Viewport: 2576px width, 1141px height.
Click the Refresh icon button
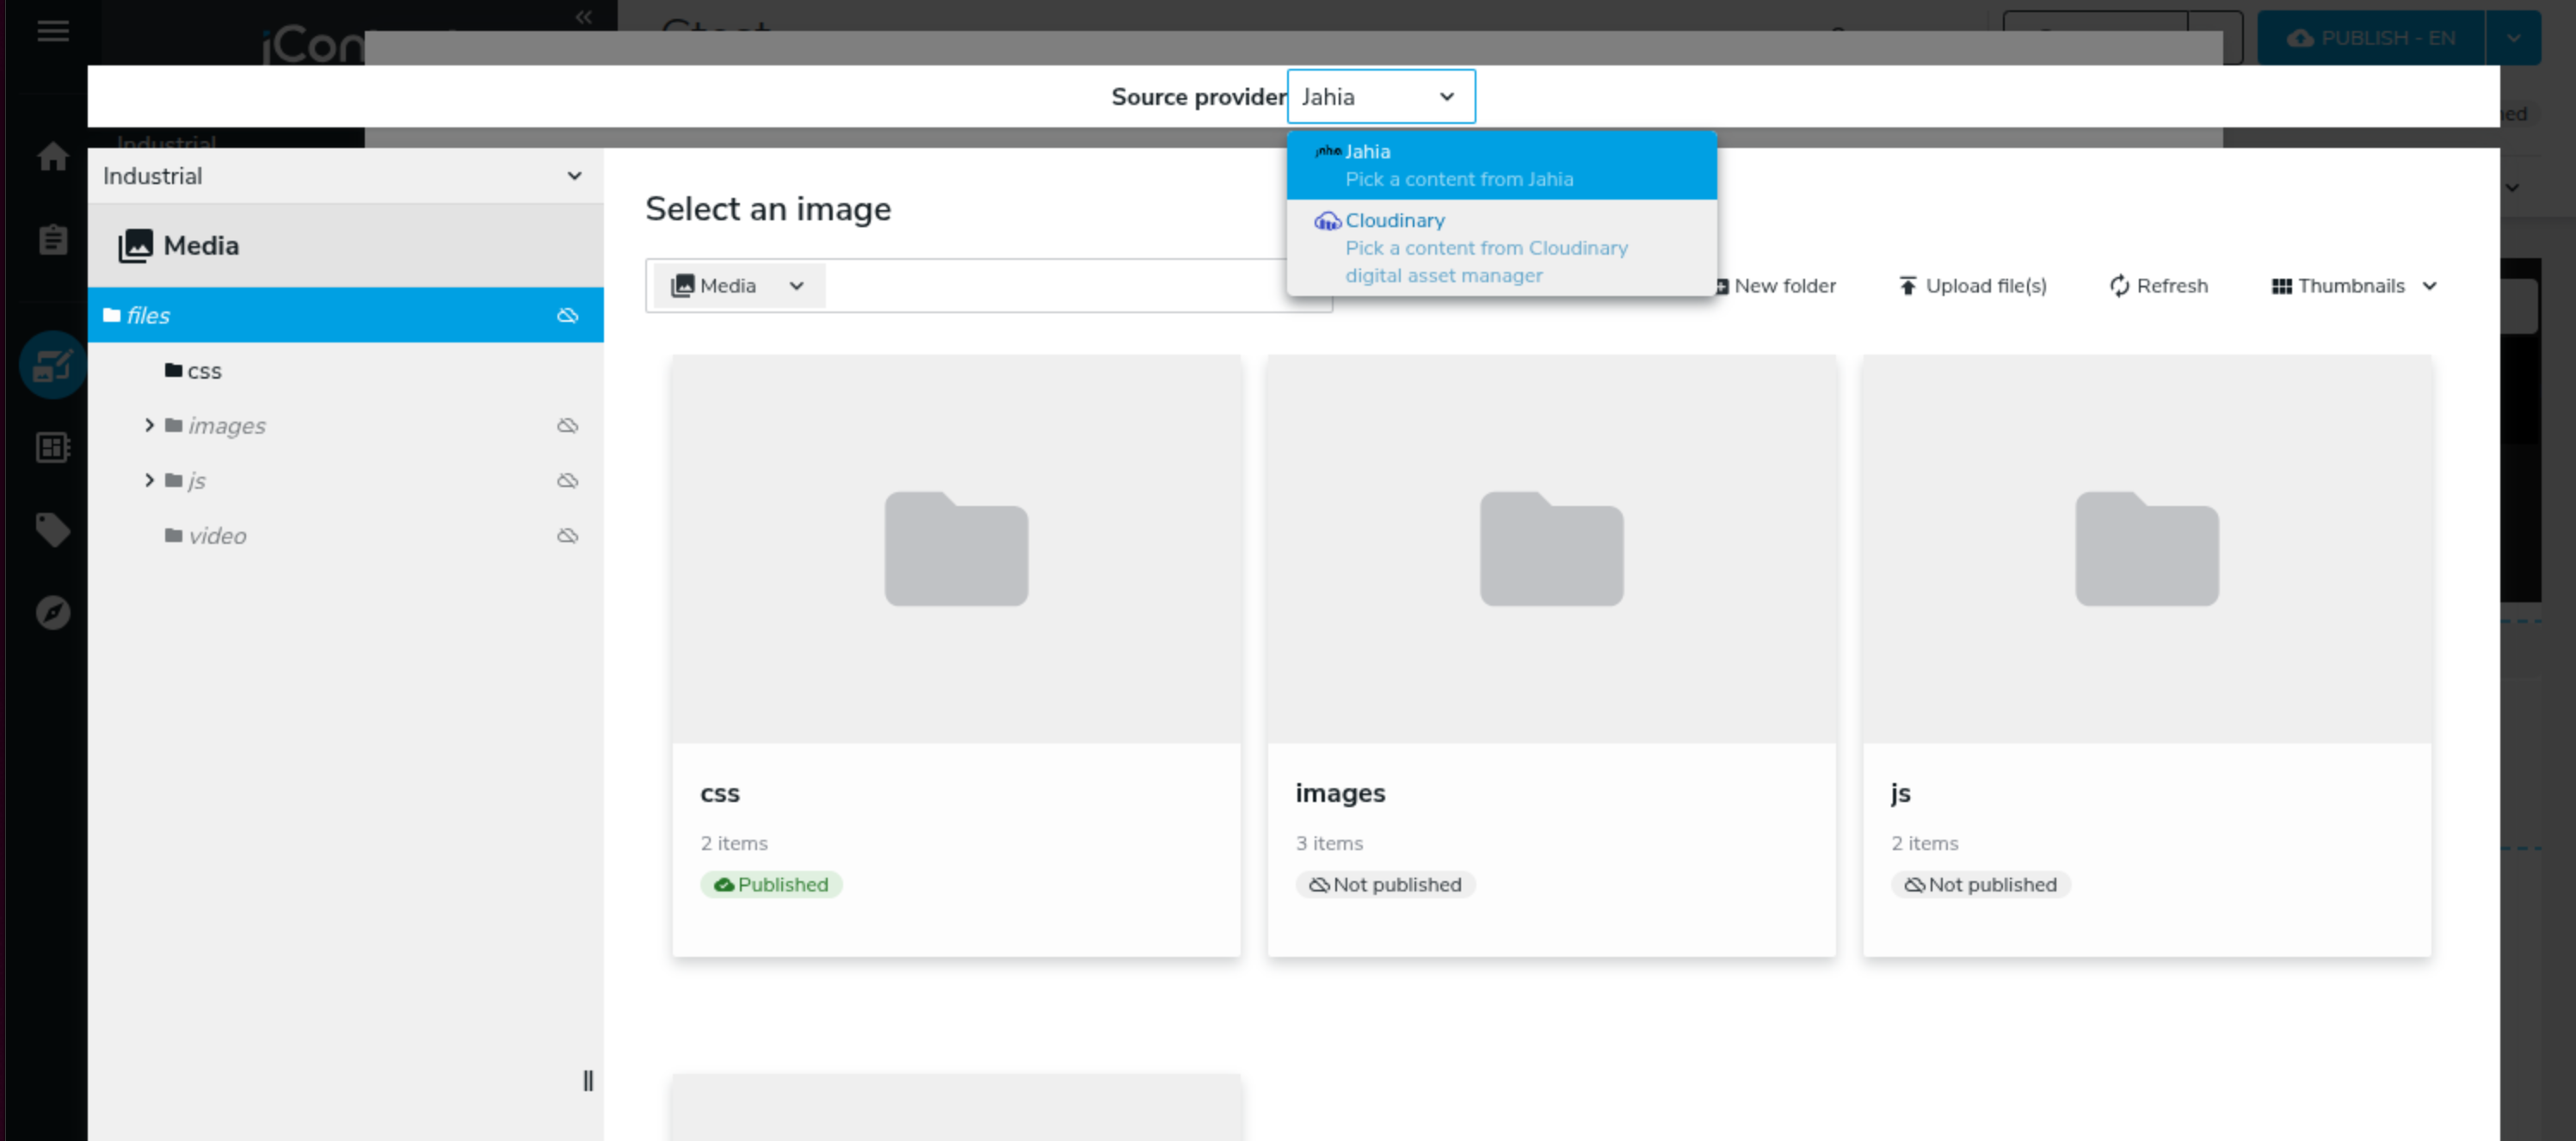[x=2158, y=286]
